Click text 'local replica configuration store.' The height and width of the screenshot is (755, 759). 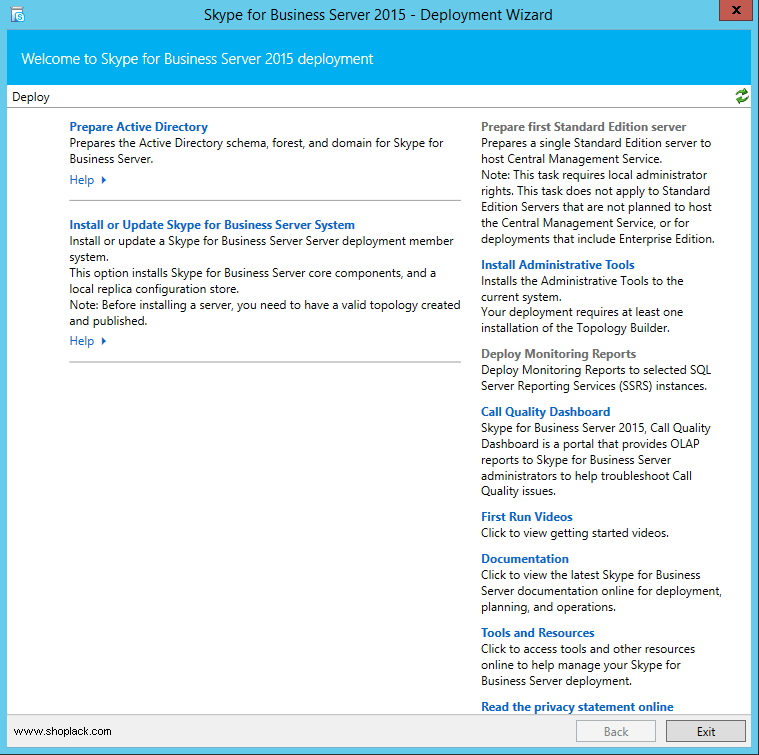[x=154, y=289]
